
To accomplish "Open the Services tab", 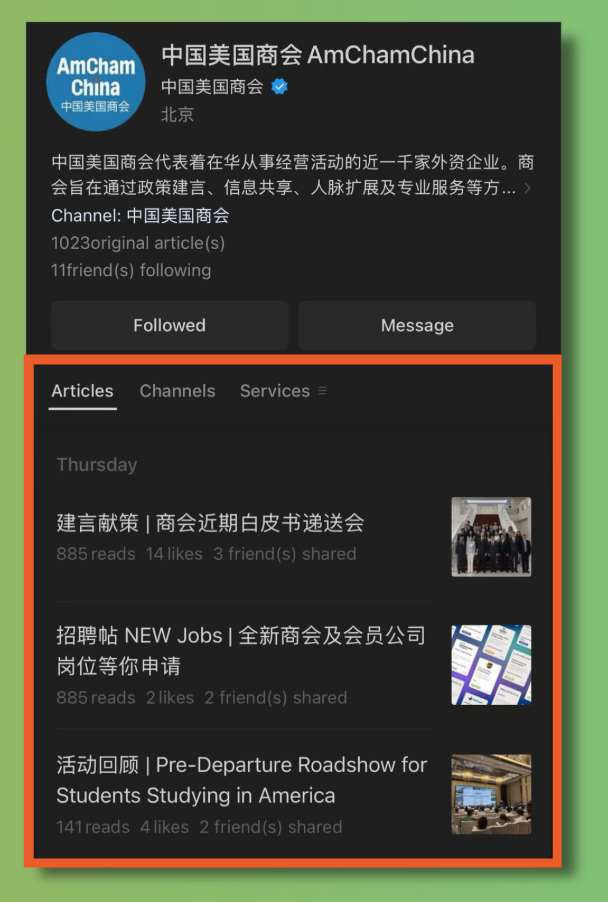I will pyautogui.click(x=275, y=391).
